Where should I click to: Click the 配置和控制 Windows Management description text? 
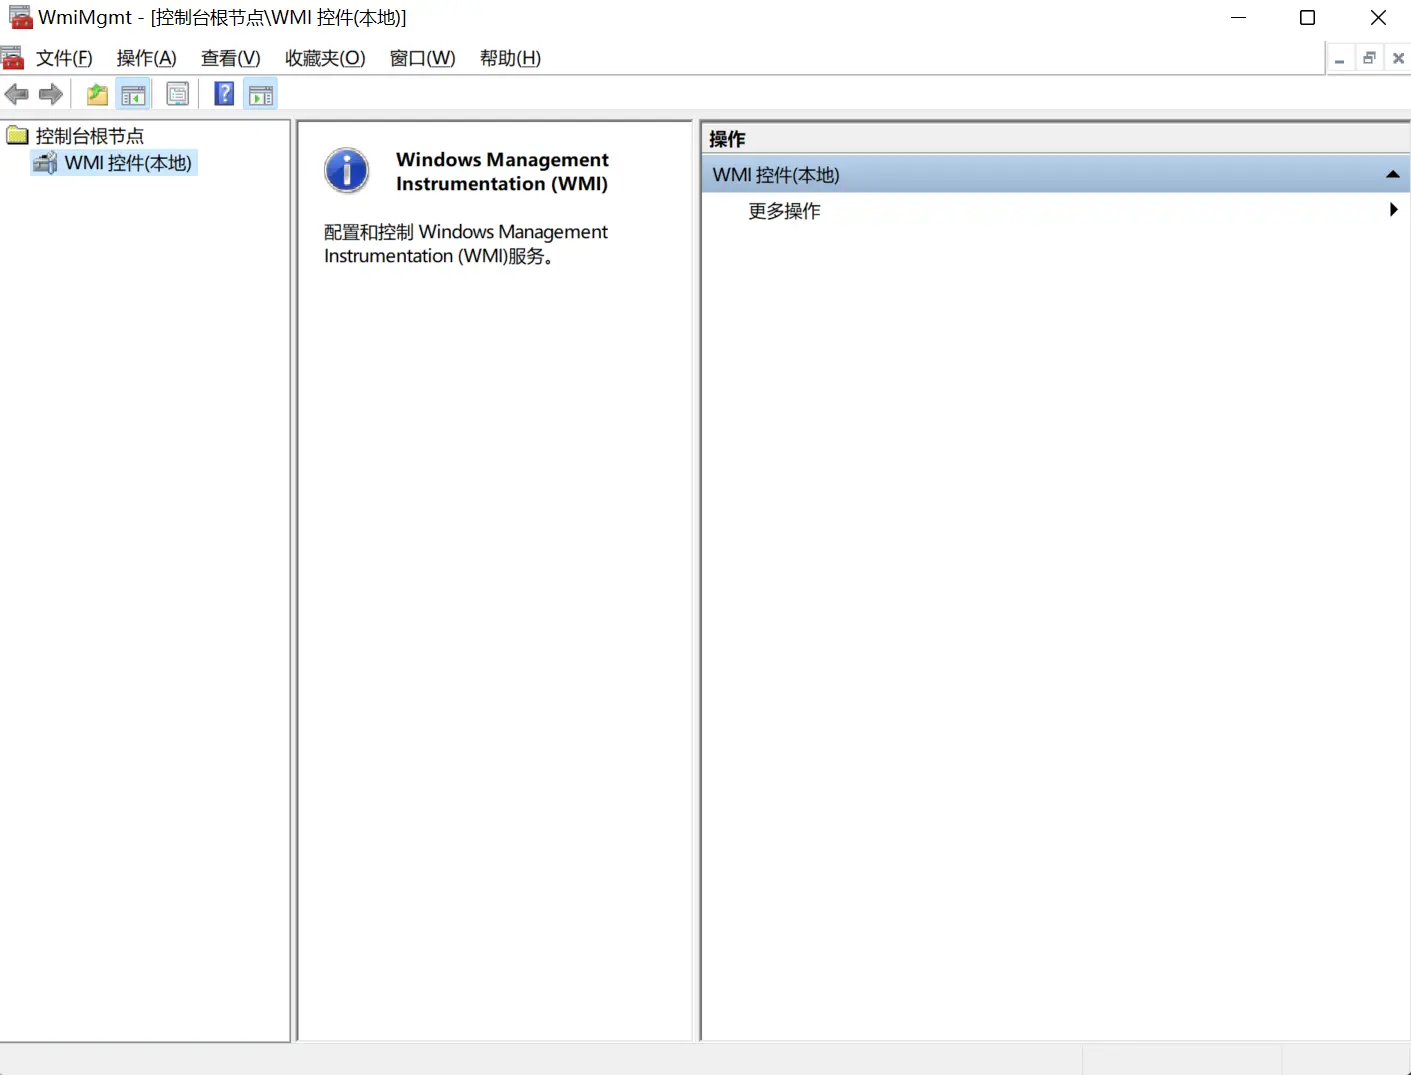[466, 244]
